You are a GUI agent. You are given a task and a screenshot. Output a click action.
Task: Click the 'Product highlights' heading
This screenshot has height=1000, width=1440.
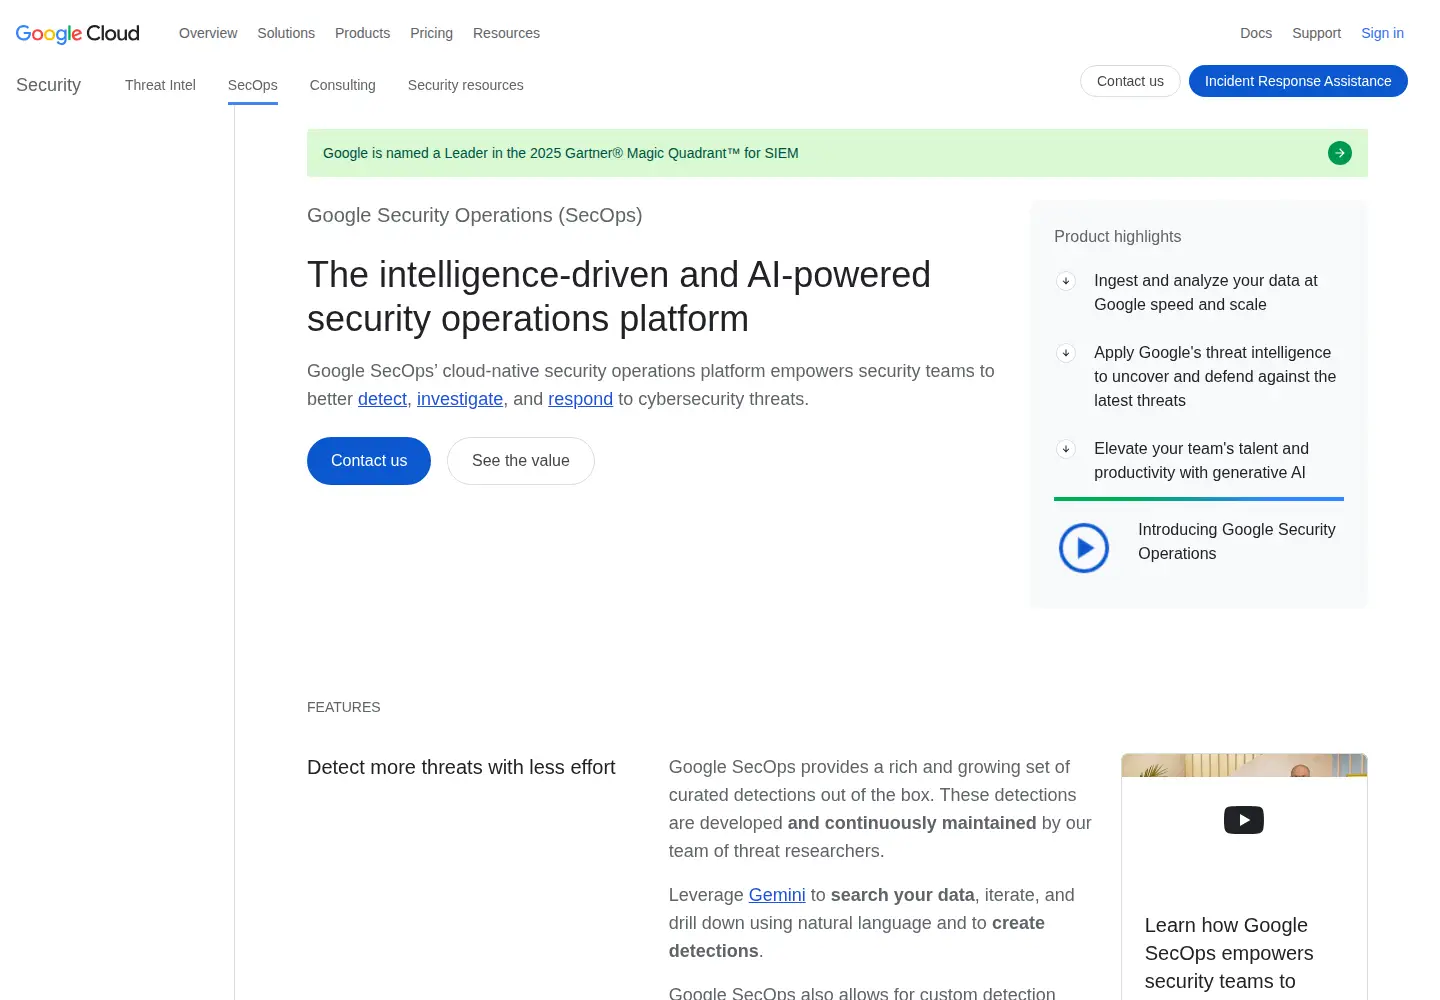pos(1118,237)
